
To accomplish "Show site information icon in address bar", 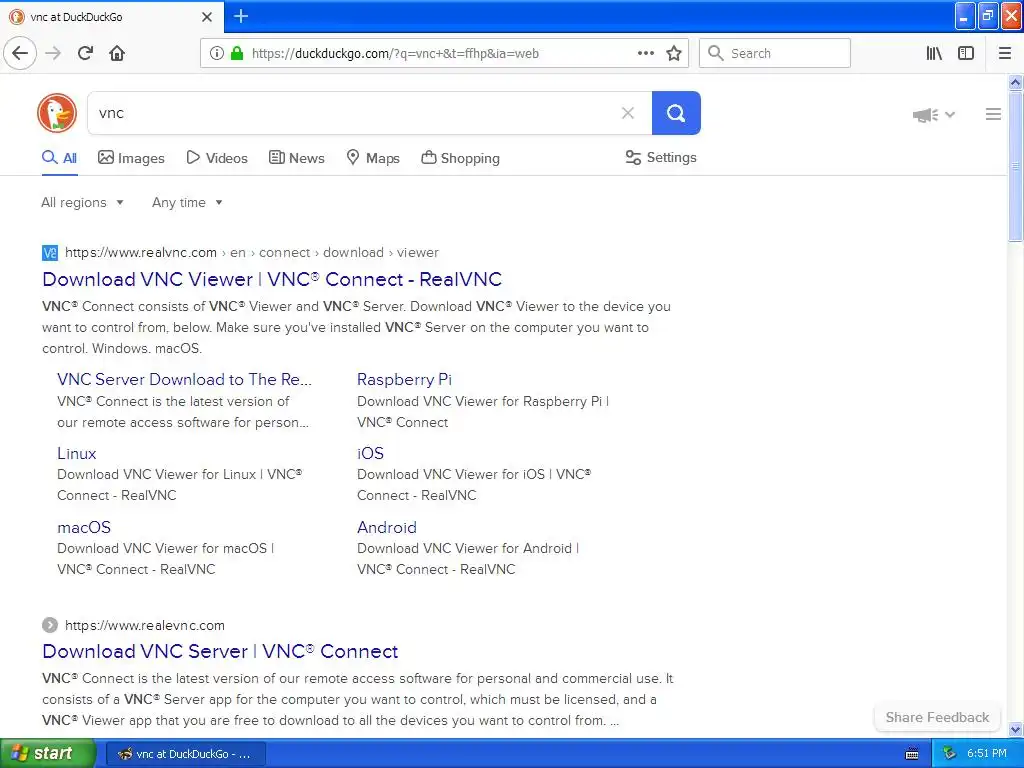I will 216,53.
